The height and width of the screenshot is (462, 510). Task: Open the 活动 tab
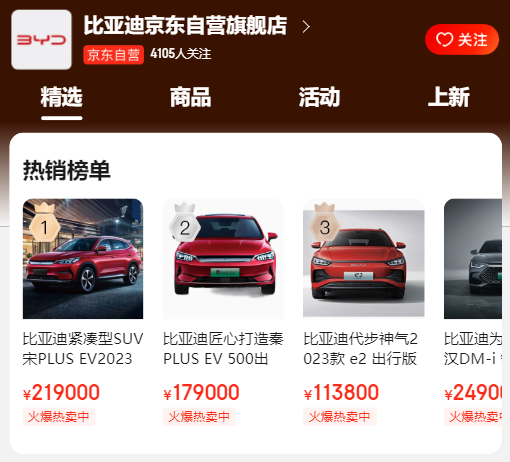[319, 97]
